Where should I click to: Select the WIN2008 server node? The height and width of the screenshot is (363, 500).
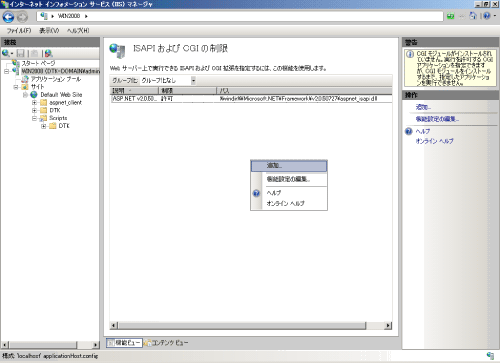(60, 71)
